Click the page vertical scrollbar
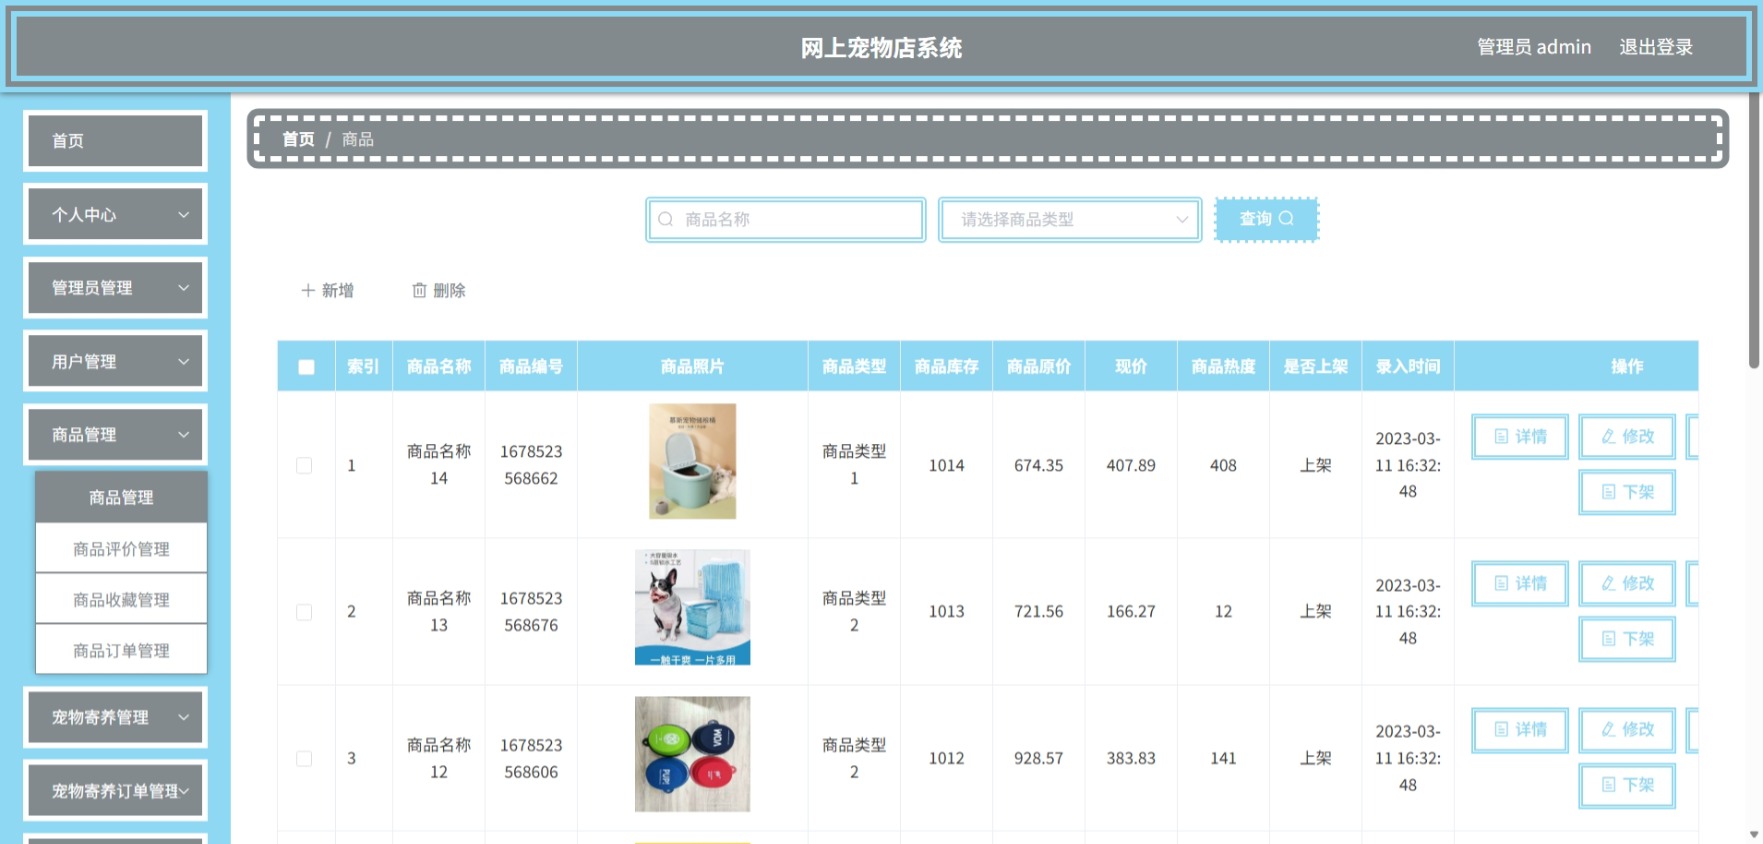The image size is (1763, 844). tap(1754, 230)
